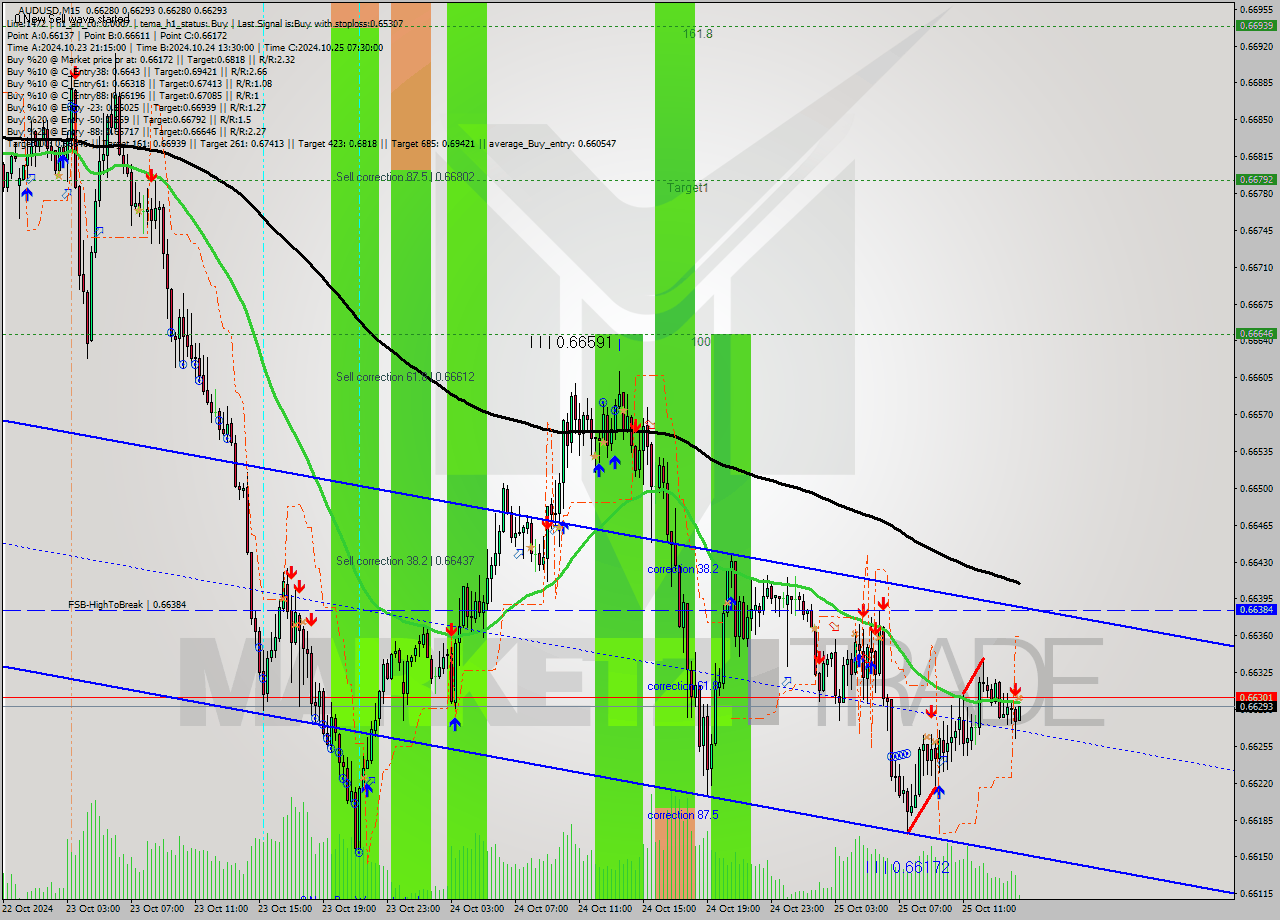Click the 100 level label
1280x920 pixels.
click(701, 342)
